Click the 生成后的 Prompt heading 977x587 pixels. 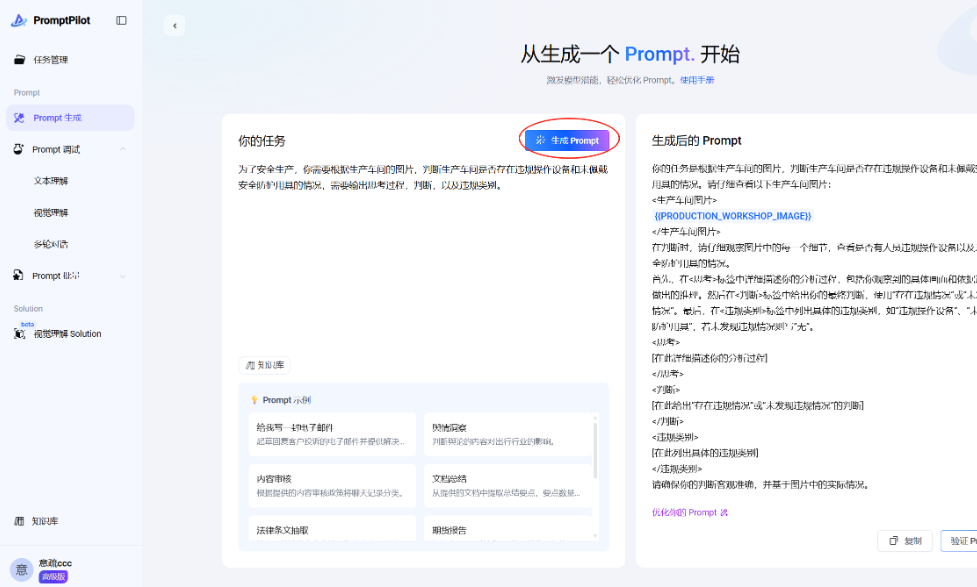(697, 140)
